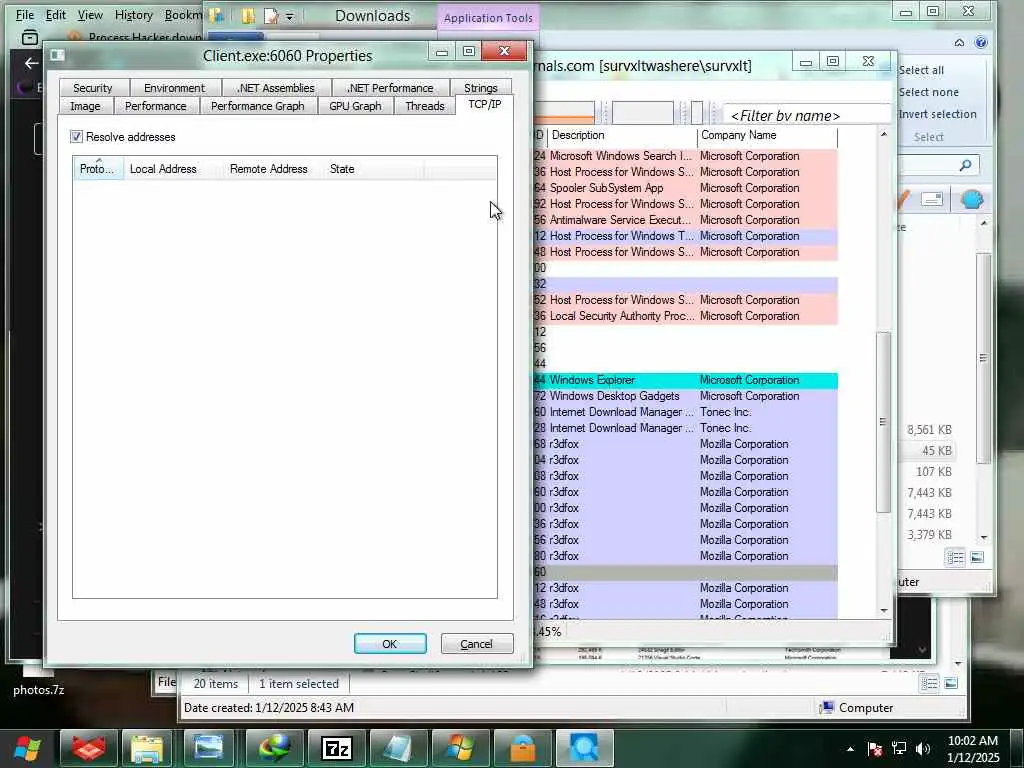
Task: Open the magnifier Process Explorer taskbar icon
Action: point(584,748)
